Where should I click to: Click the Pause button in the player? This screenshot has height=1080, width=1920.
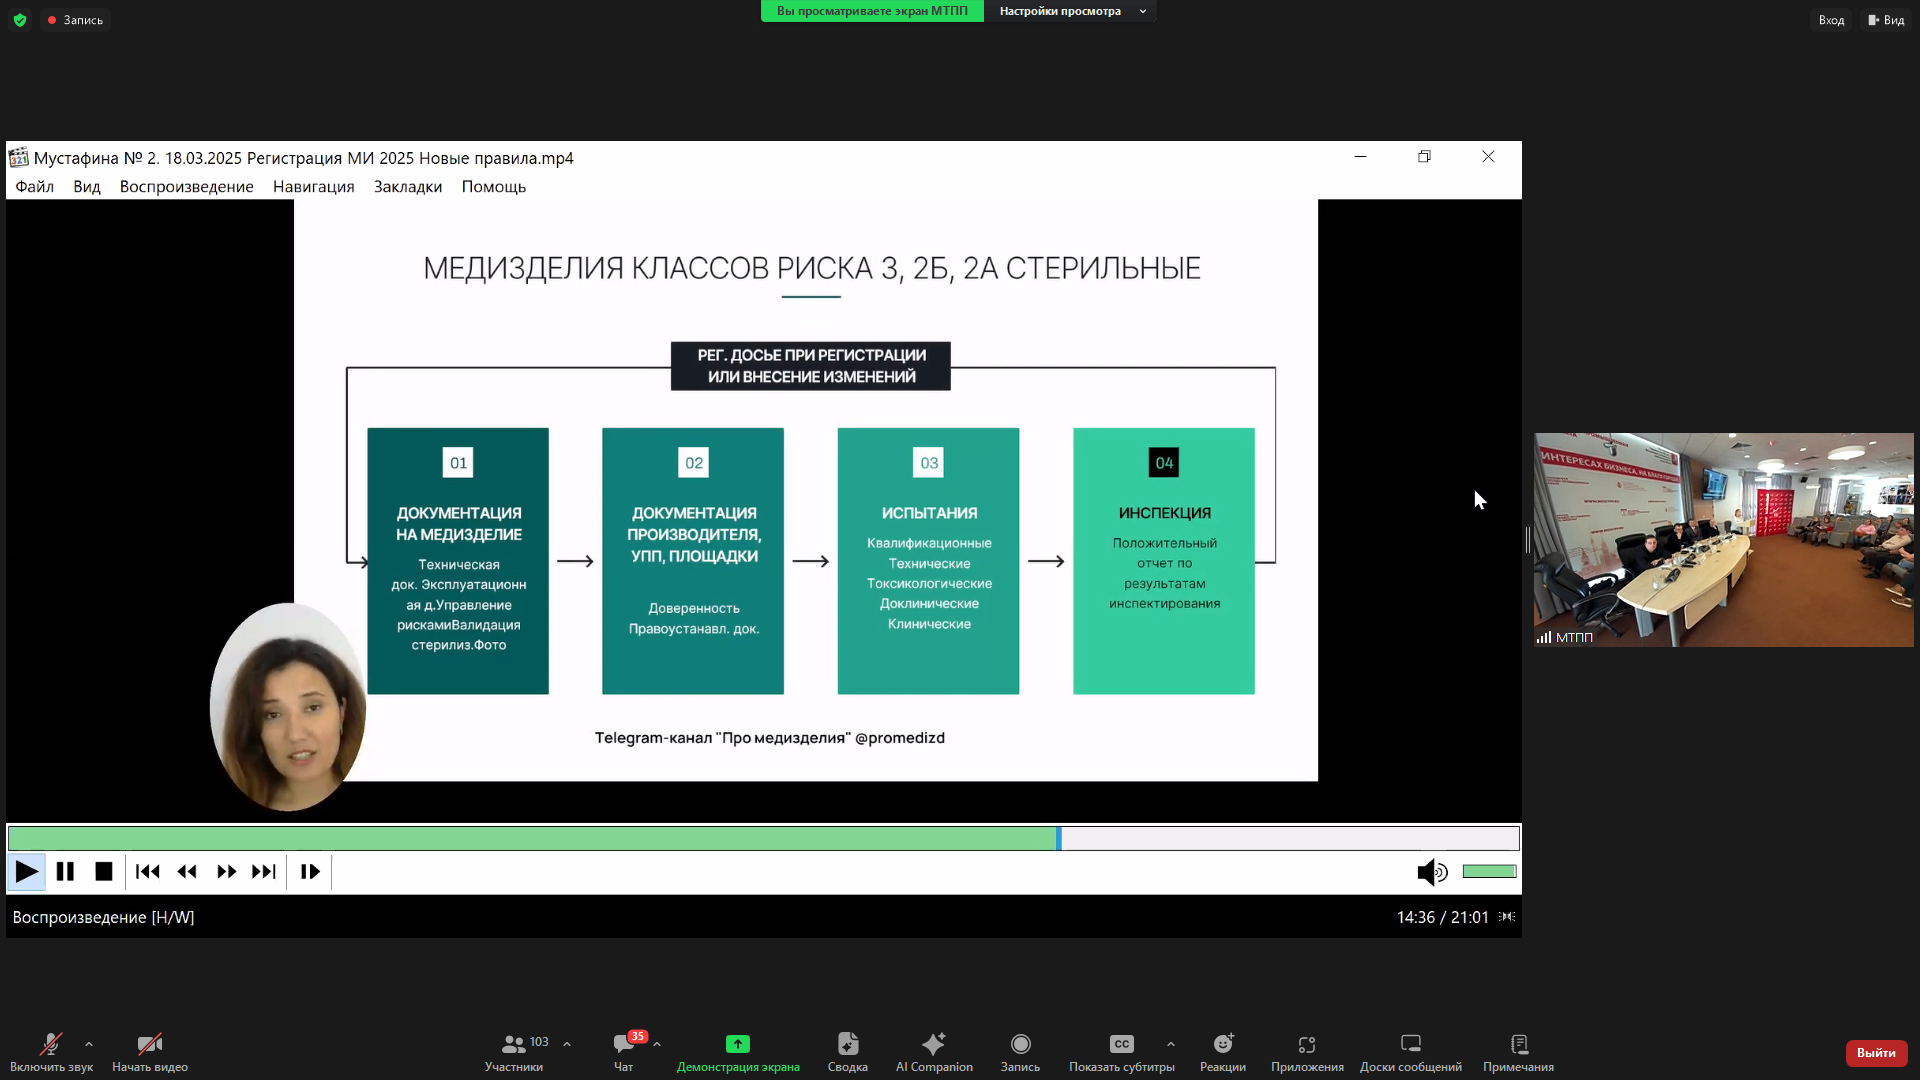coord(65,872)
